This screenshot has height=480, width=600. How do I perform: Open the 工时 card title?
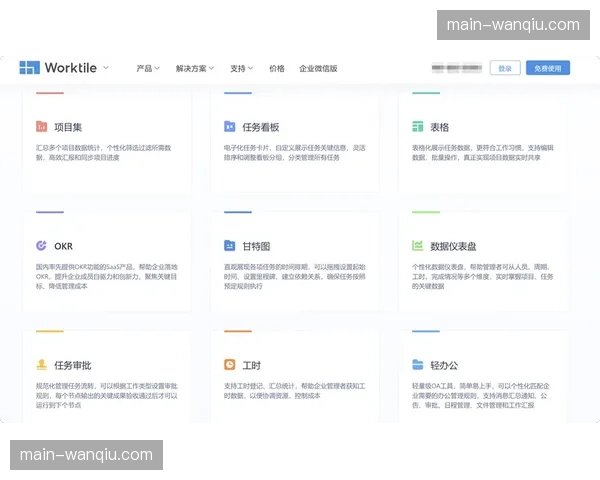click(251, 365)
